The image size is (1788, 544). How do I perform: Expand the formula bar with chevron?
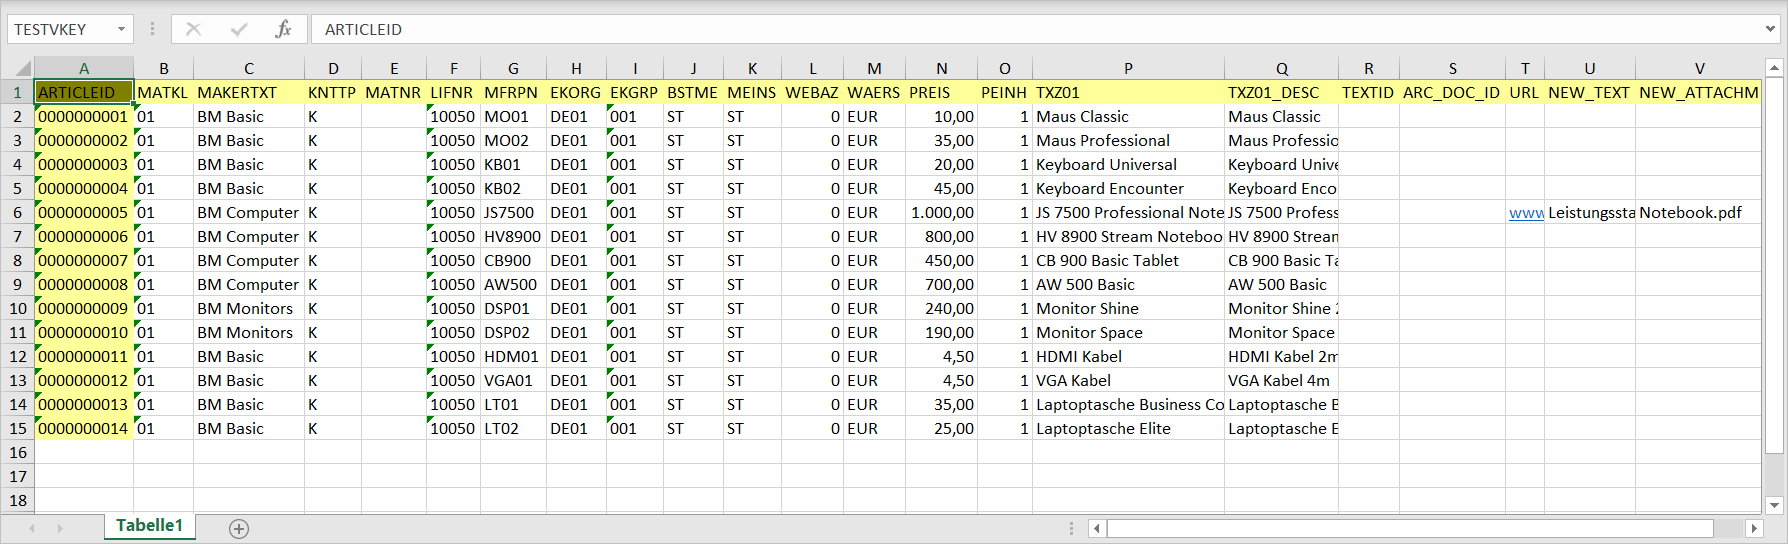tap(1770, 29)
